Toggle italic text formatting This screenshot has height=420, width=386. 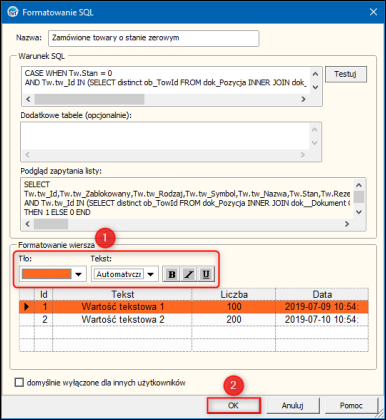(x=189, y=274)
